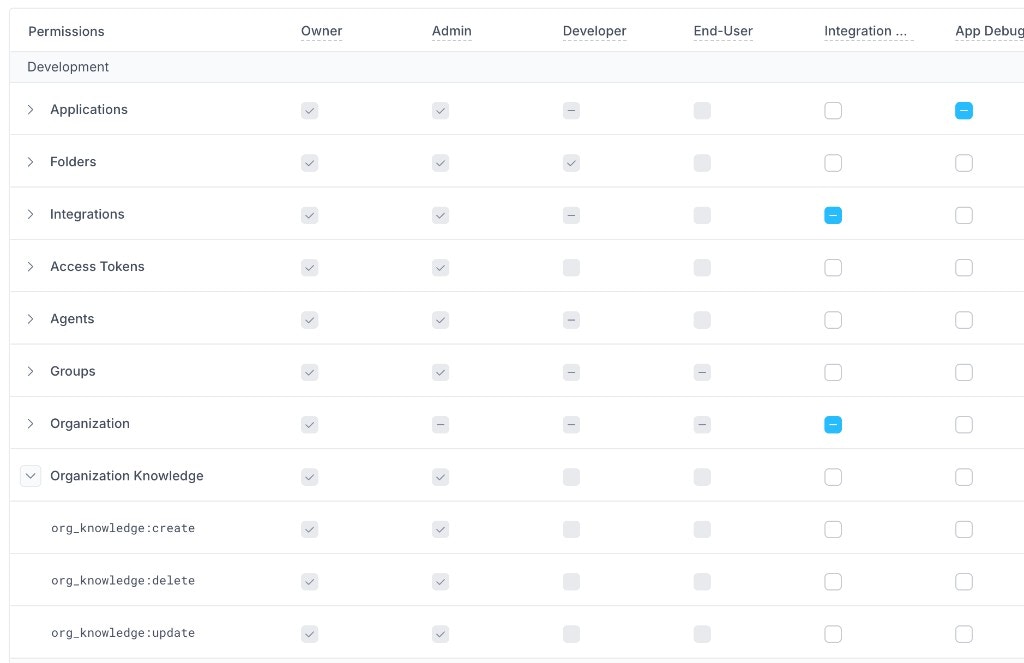Toggle Integration permission for Organization
Image resolution: width=1024 pixels, height=663 pixels.
click(833, 424)
